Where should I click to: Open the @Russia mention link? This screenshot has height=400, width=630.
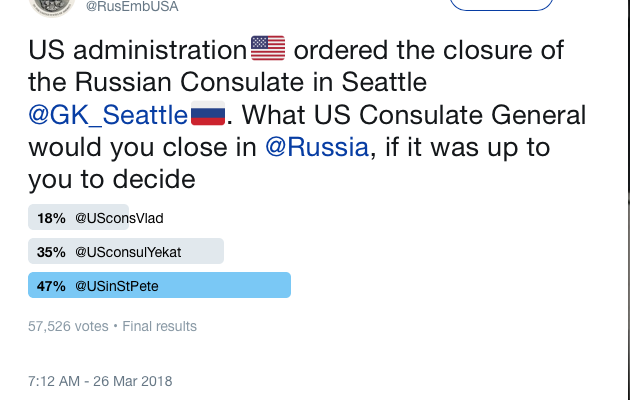click(317, 147)
